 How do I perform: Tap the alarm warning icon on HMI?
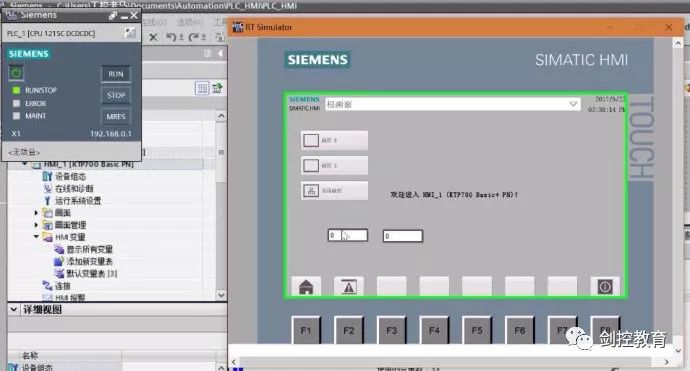click(349, 287)
